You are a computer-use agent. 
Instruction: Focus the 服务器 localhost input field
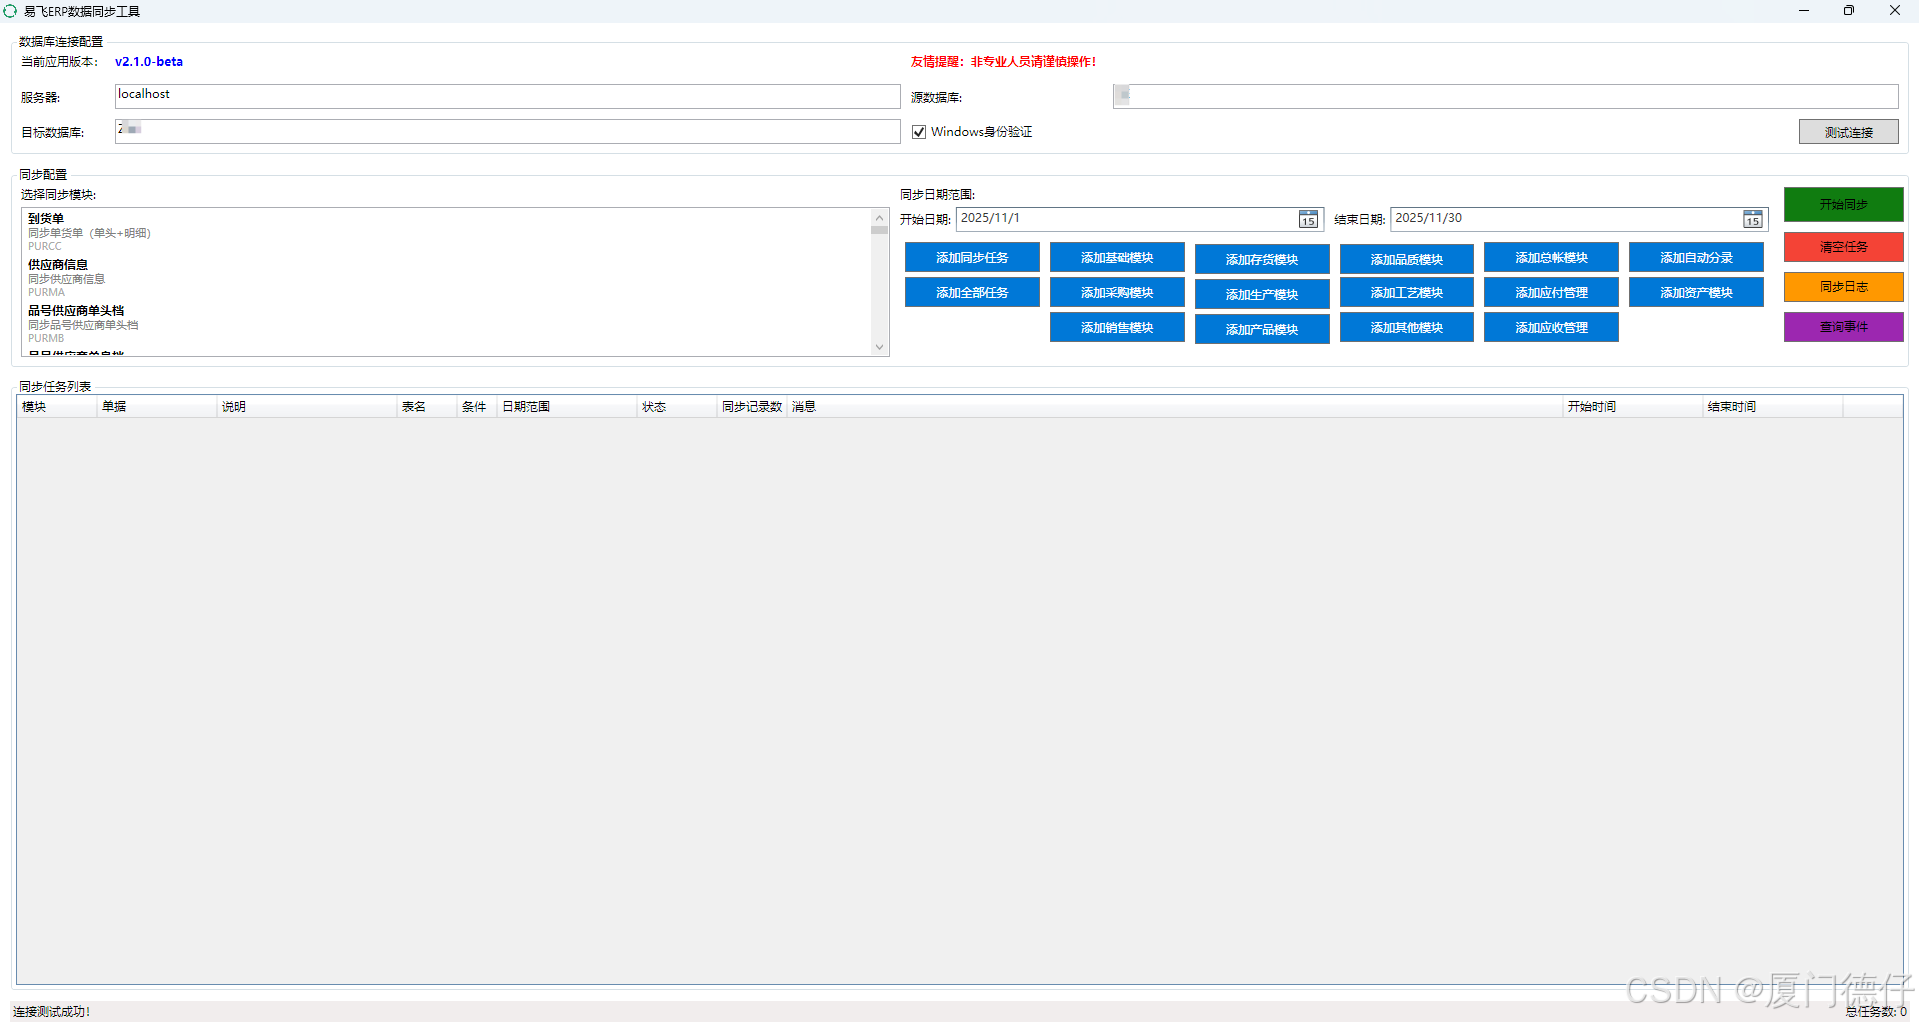pos(507,96)
